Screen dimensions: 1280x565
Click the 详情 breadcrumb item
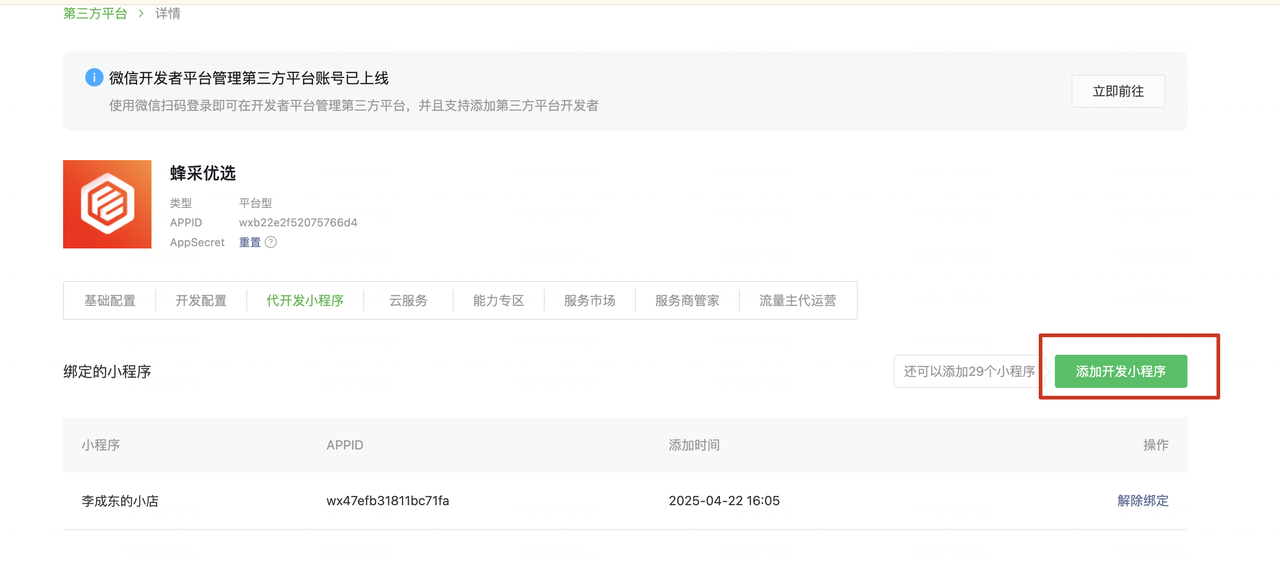point(167,13)
